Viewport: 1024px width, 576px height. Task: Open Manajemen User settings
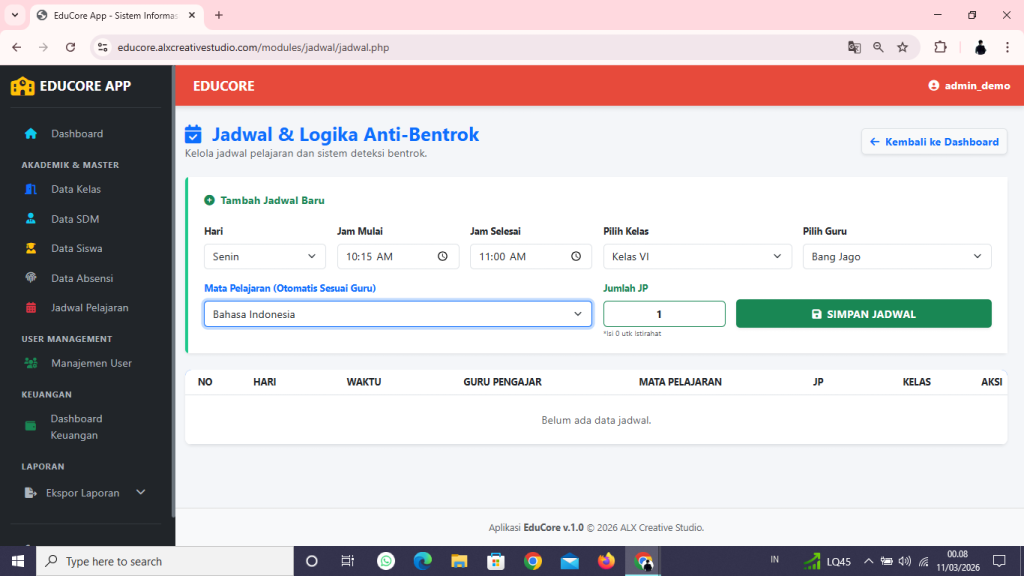(90, 363)
